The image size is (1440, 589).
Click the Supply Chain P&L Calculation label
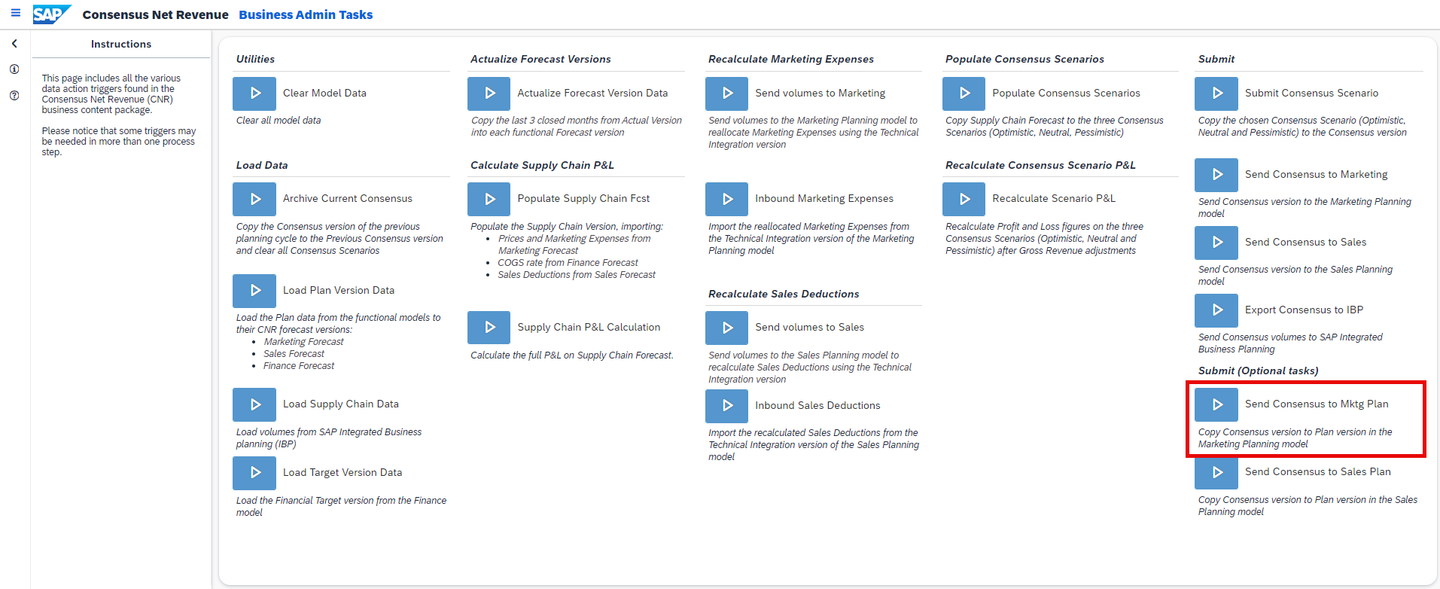589,327
